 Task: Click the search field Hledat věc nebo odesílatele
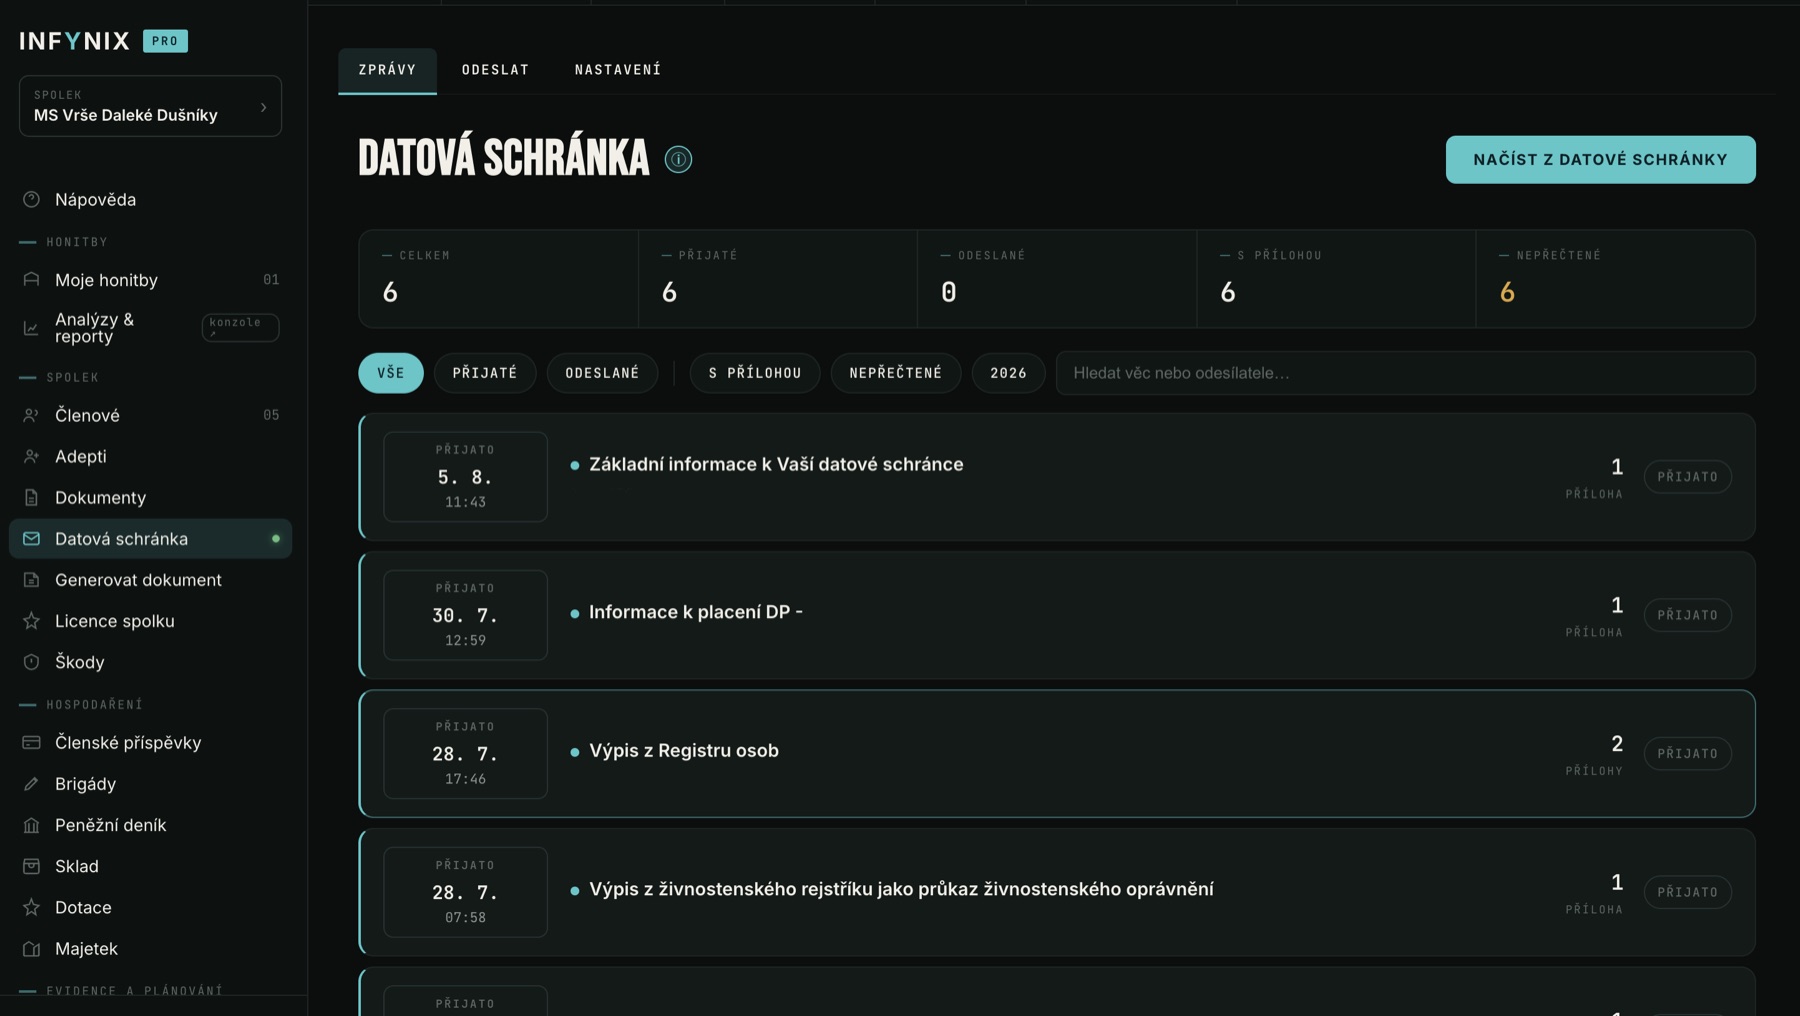pos(1405,373)
